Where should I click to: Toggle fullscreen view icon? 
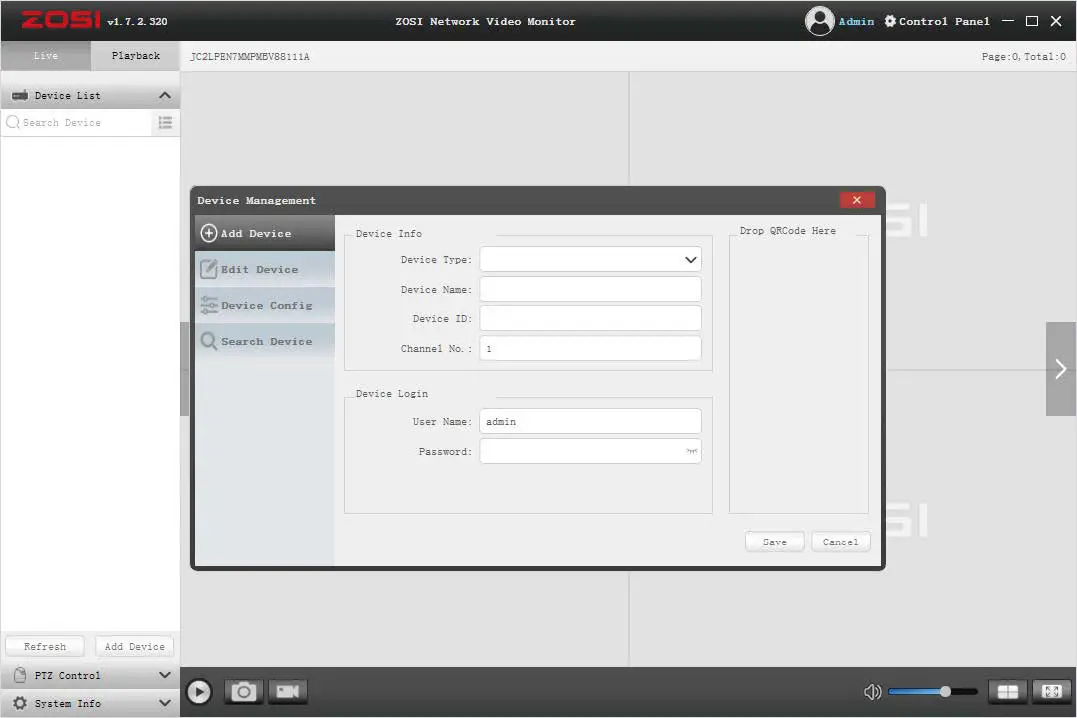[1052, 692]
